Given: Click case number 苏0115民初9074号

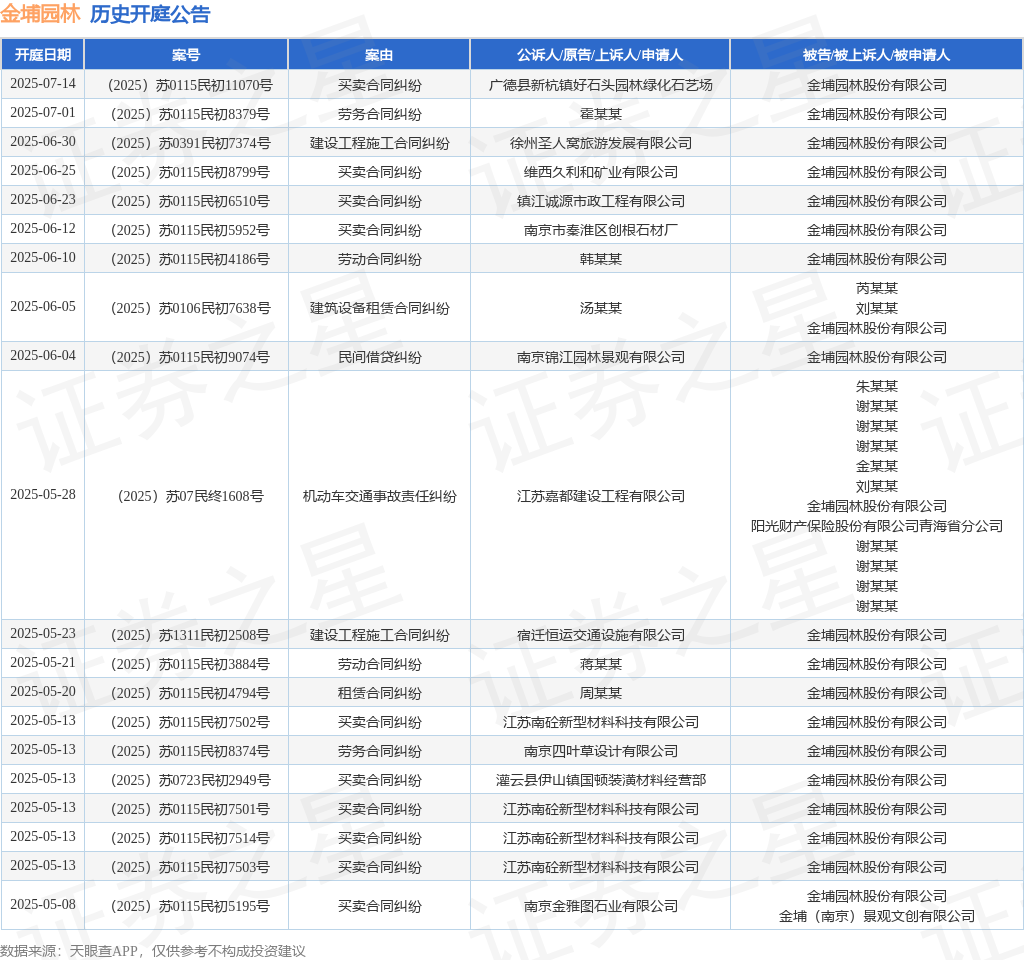Looking at the screenshot, I should [190, 357].
